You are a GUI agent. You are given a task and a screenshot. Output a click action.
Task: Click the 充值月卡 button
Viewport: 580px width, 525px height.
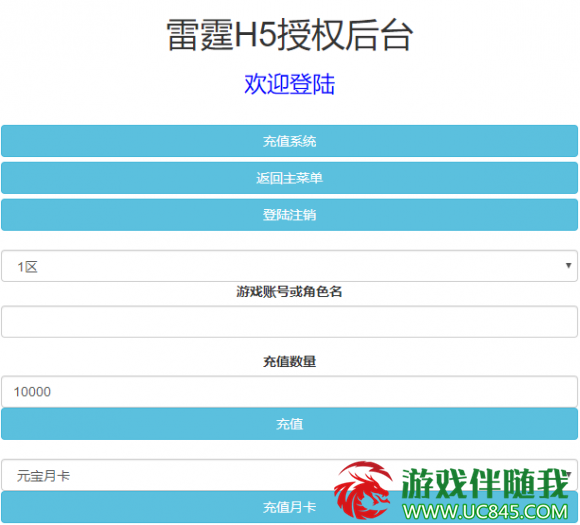tap(290, 507)
